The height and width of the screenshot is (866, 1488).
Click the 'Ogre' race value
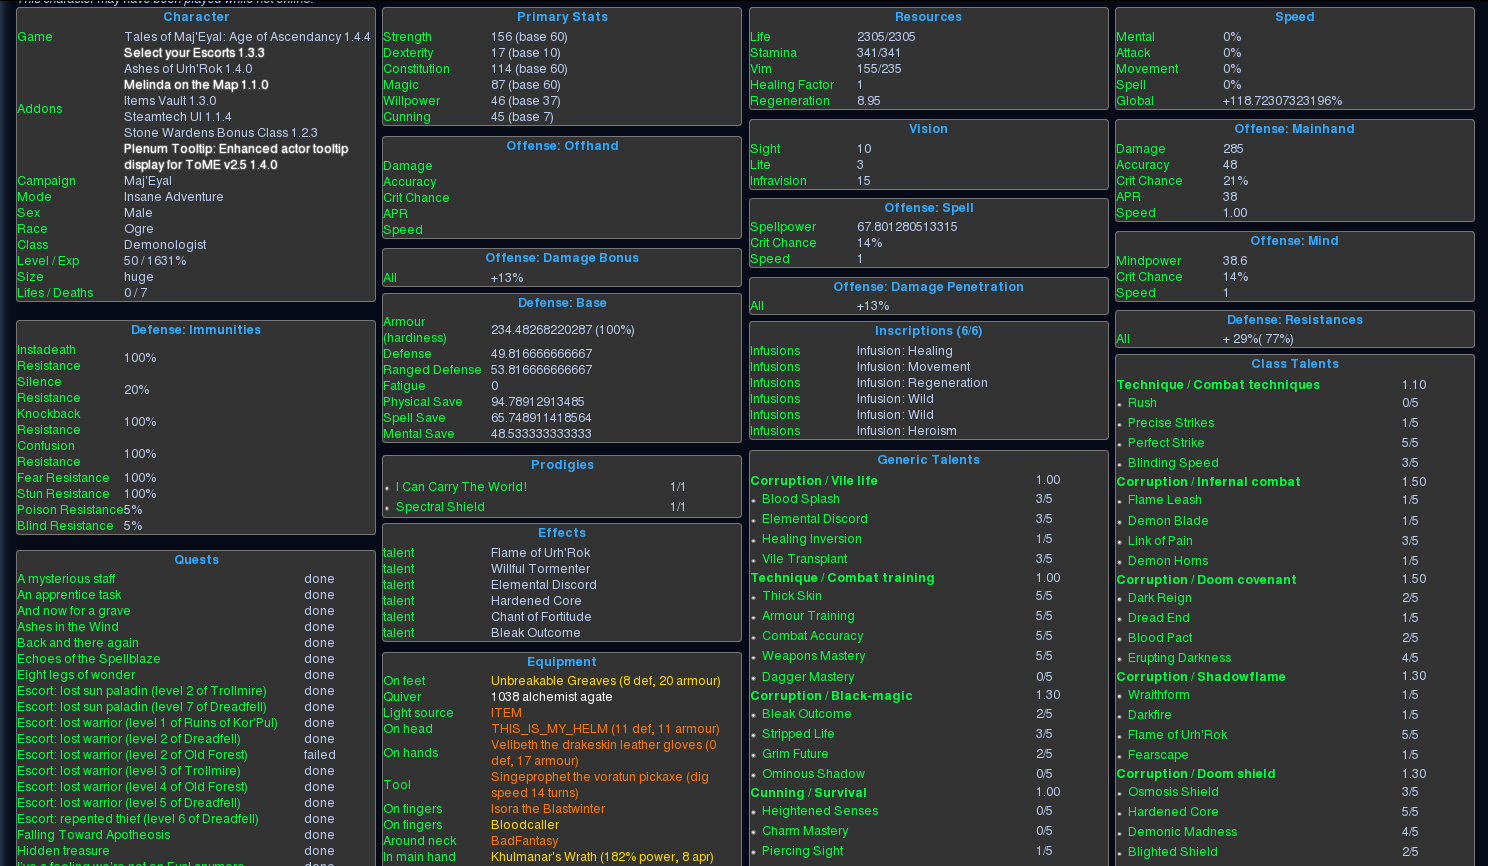(x=139, y=229)
